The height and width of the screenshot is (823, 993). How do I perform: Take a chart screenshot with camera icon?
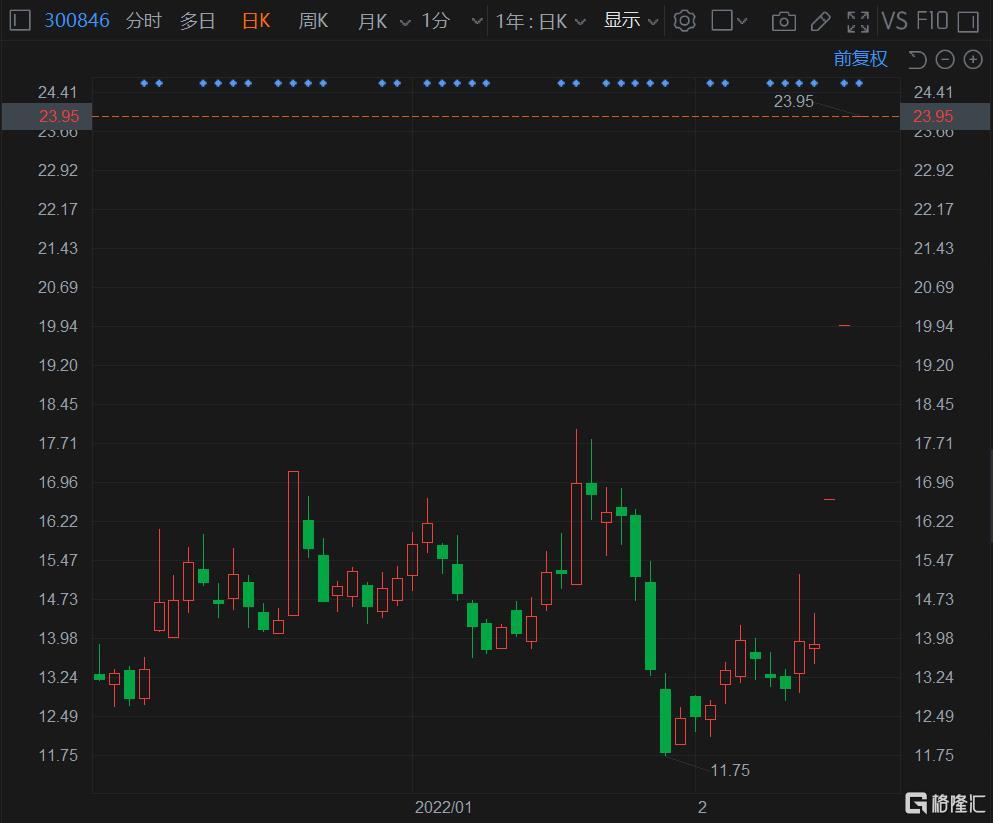(x=783, y=22)
